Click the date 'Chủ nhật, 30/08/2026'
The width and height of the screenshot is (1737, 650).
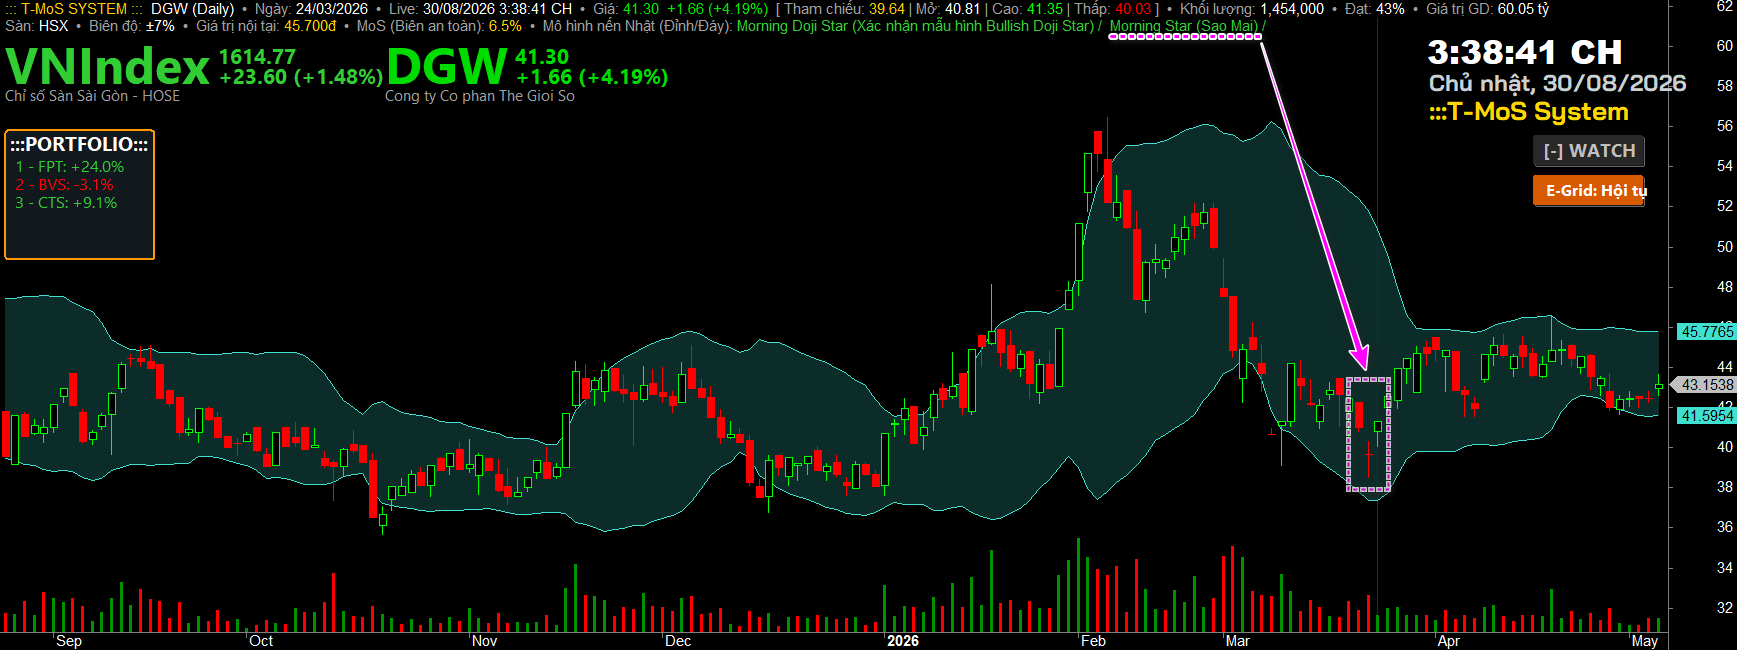tap(1558, 83)
